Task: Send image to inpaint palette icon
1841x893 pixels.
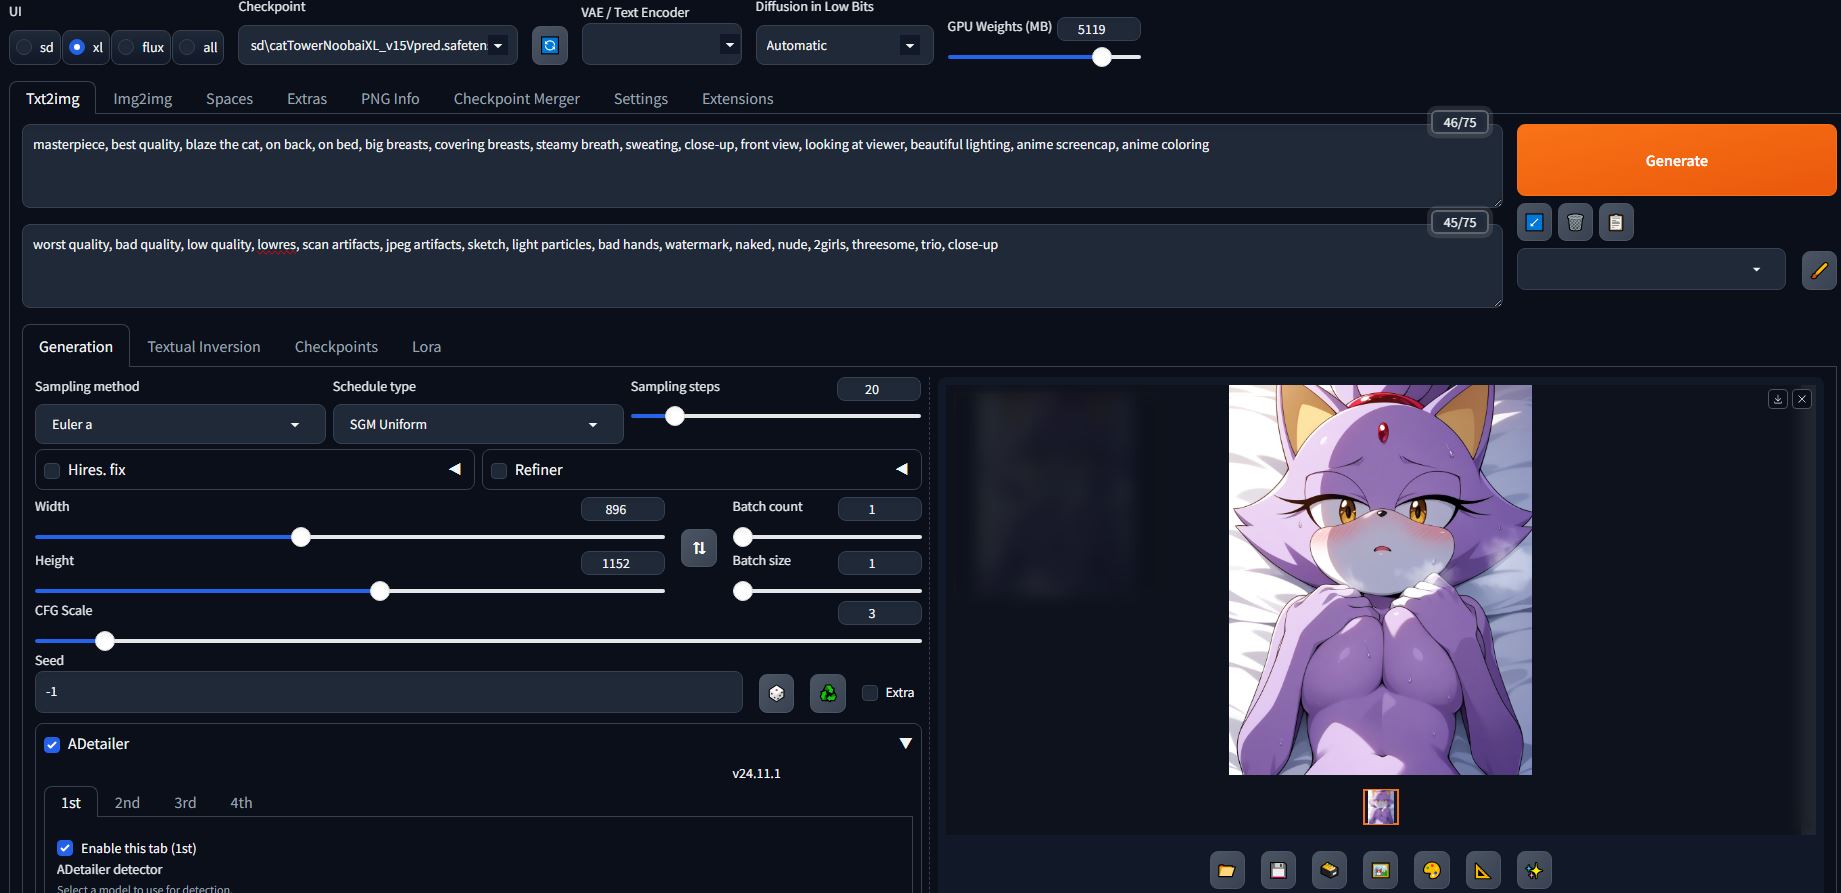Action: (1431, 870)
